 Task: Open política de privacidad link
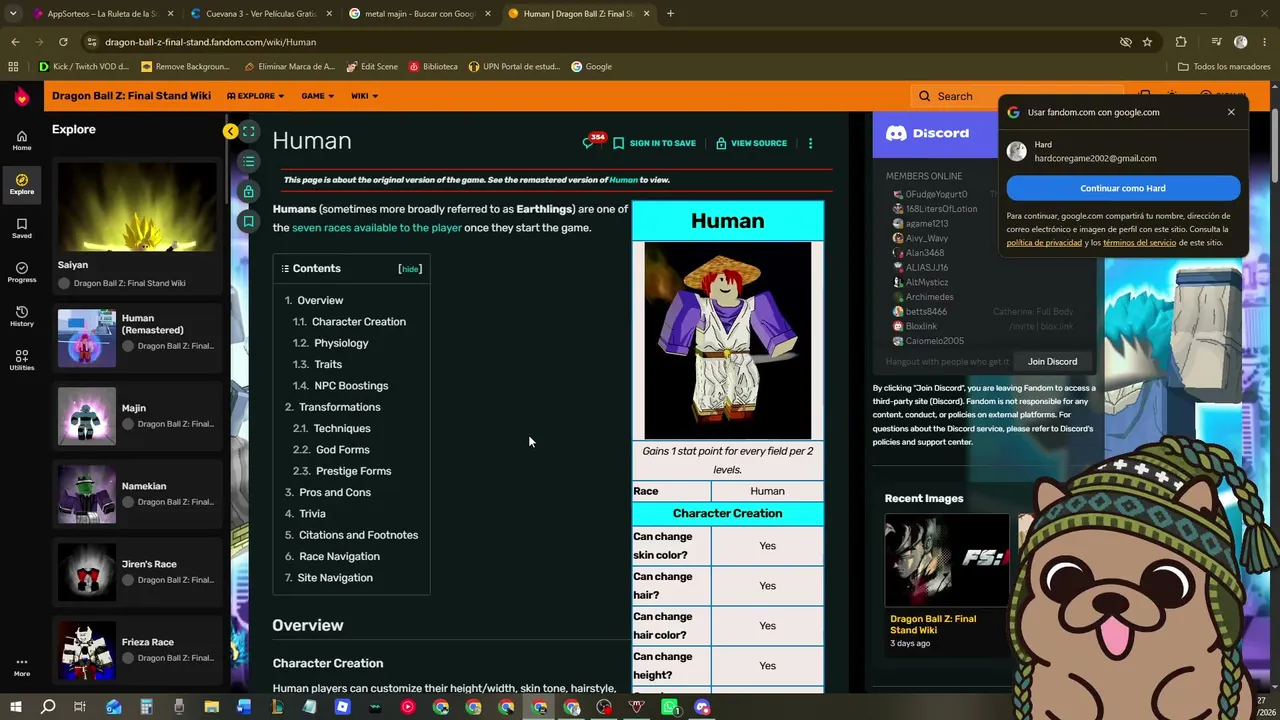[1044, 243]
